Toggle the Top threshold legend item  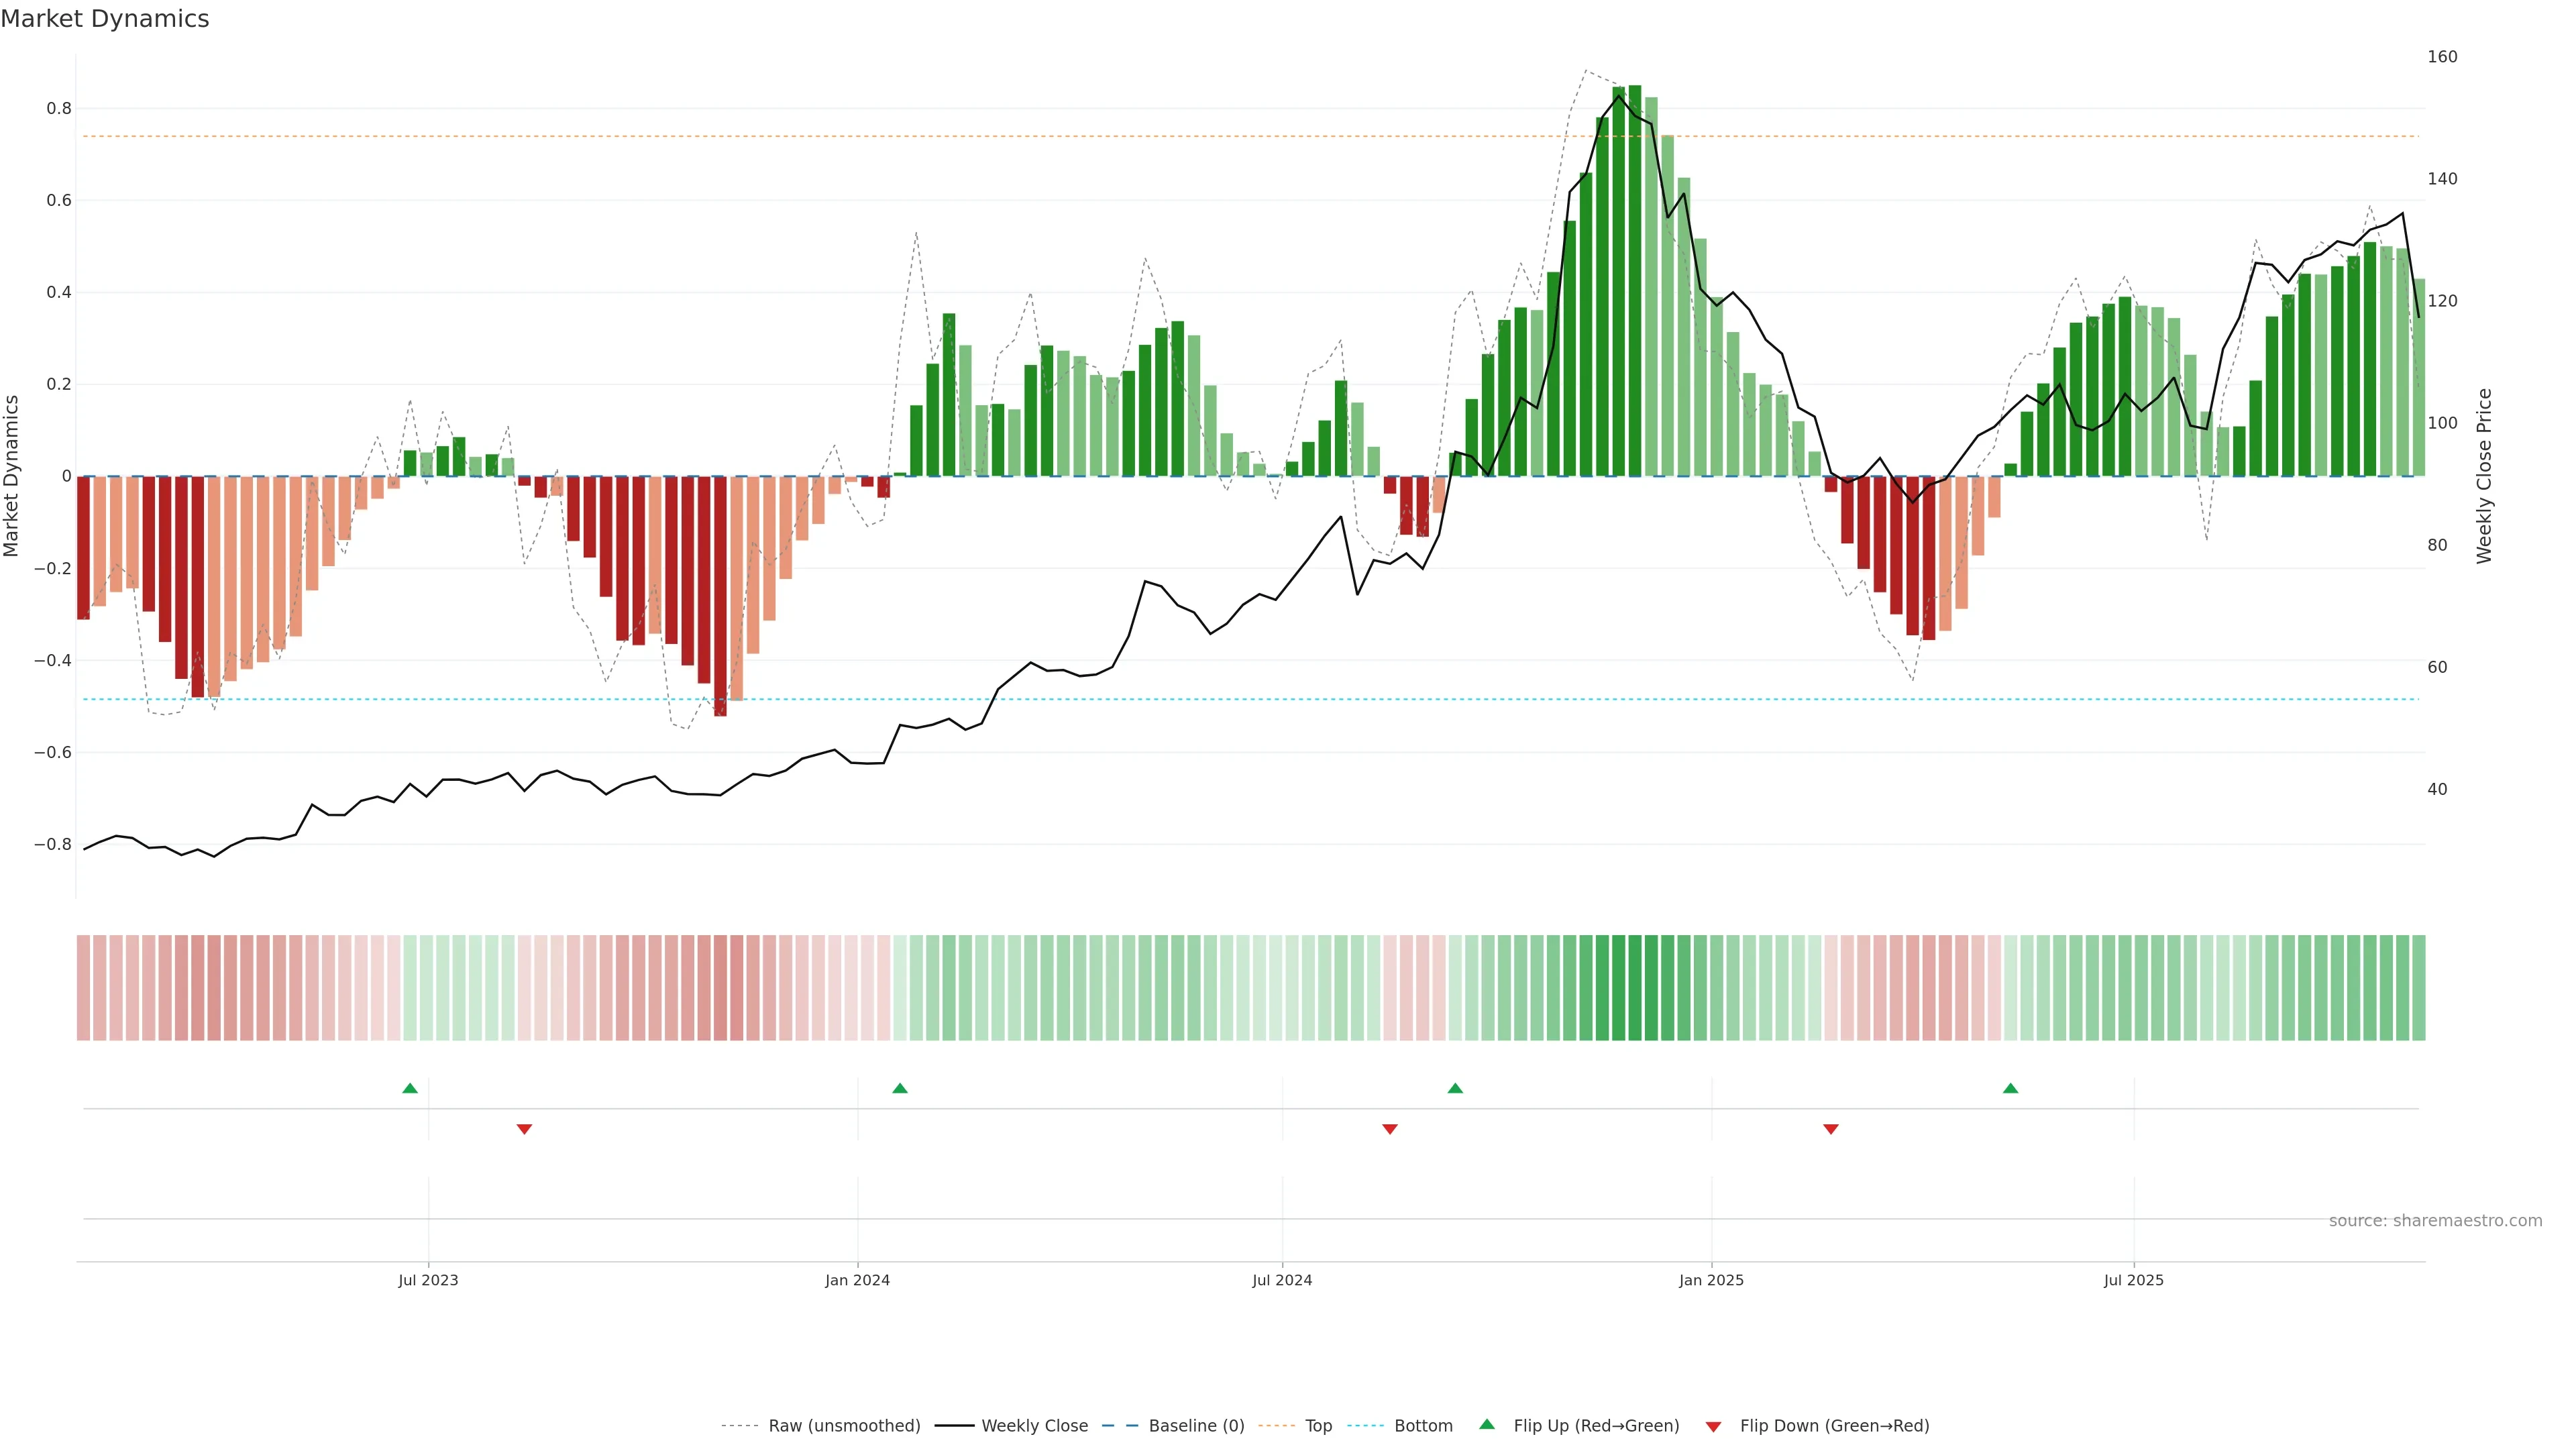tap(1318, 1426)
